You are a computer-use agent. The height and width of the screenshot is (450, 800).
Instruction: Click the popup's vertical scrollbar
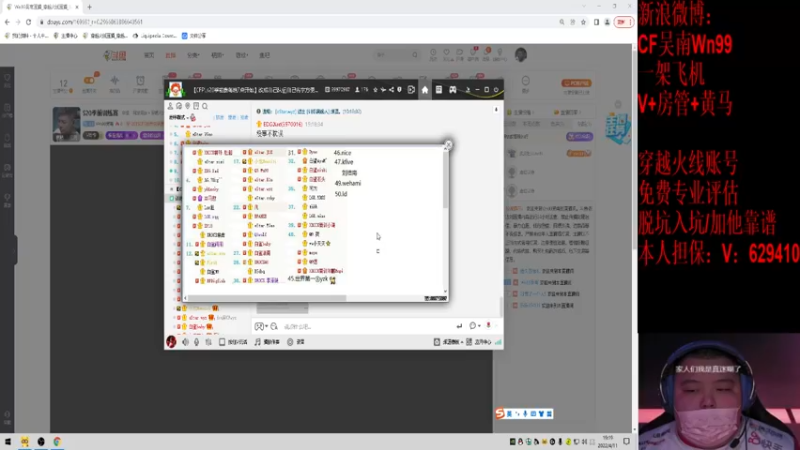click(x=445, y=179)
